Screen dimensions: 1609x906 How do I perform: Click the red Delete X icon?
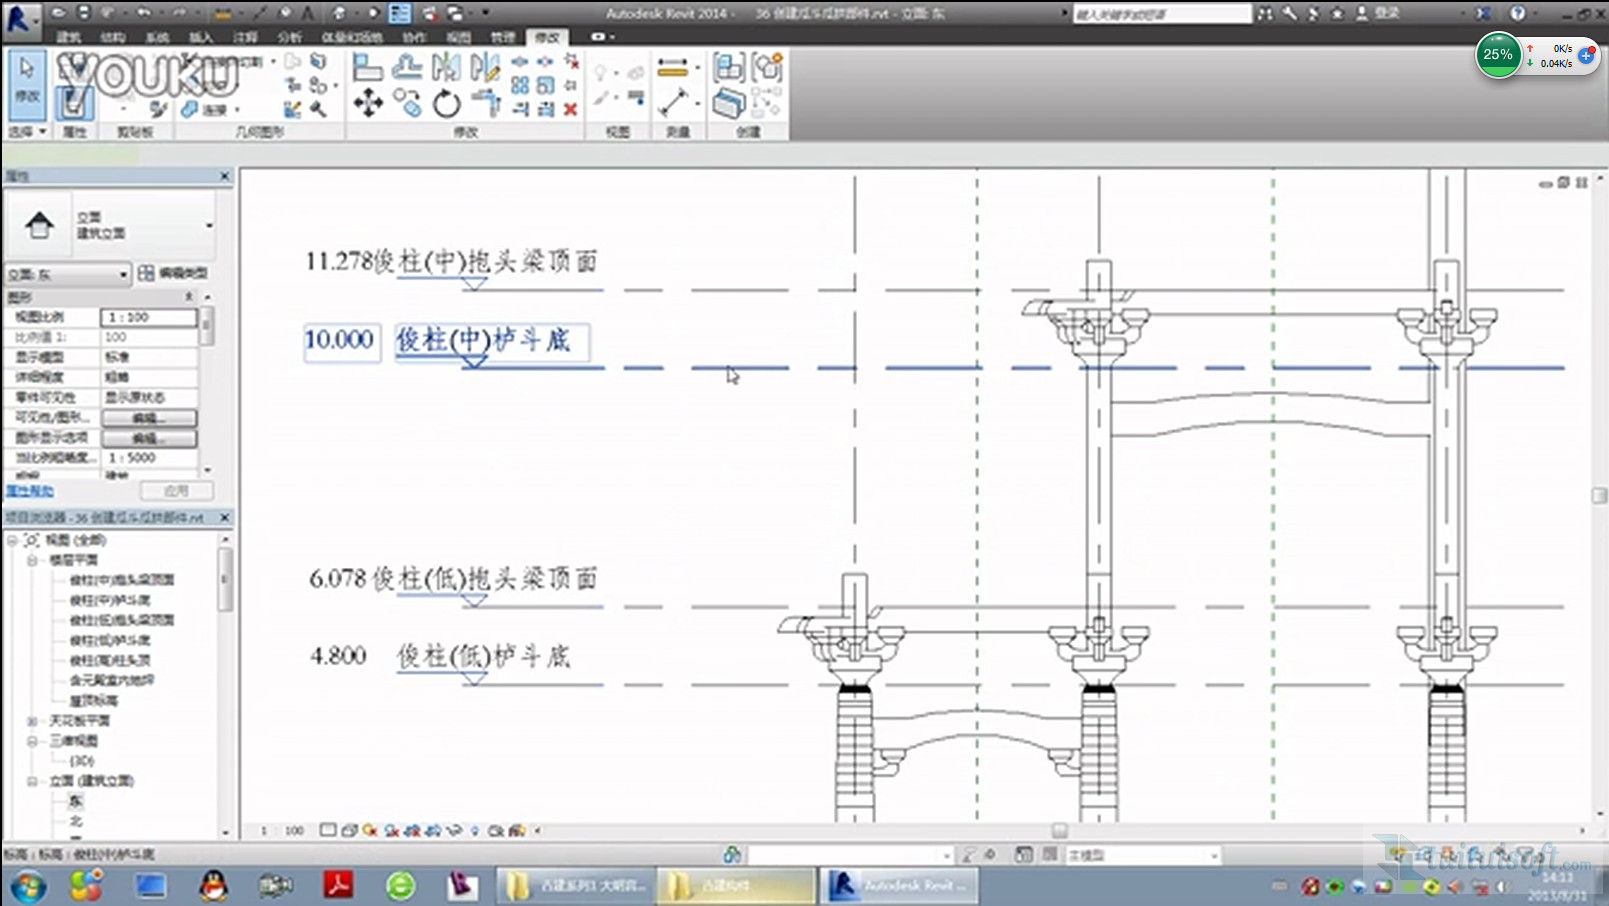[x=570, y=109]
